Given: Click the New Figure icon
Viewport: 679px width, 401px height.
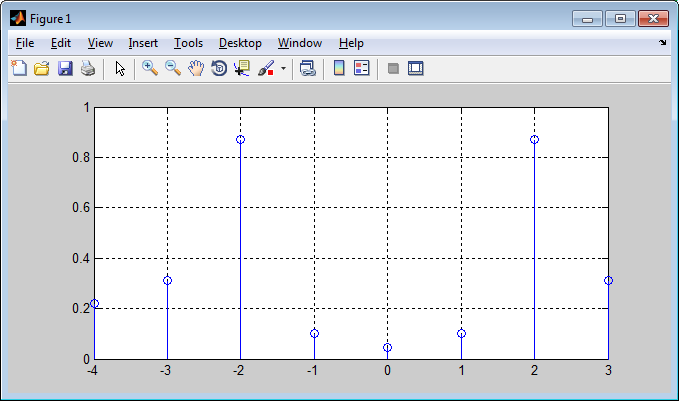Looking at the screenshot, I should click(x=19, y=68).
